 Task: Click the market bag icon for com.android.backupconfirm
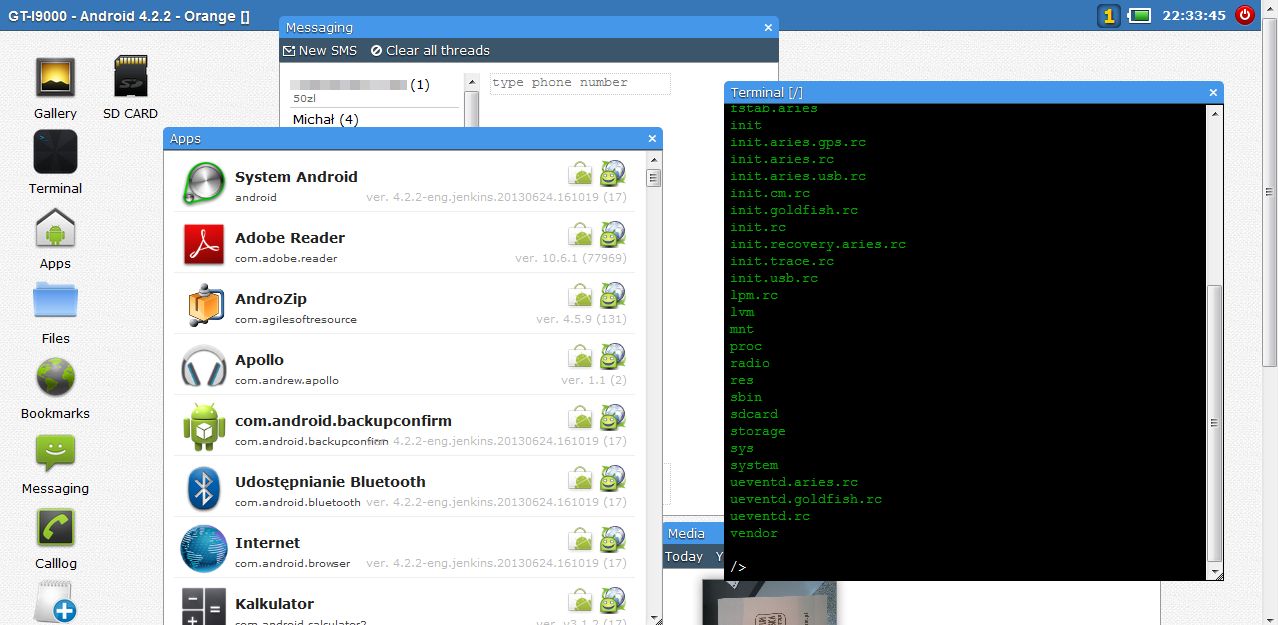[x=580, y=417]
